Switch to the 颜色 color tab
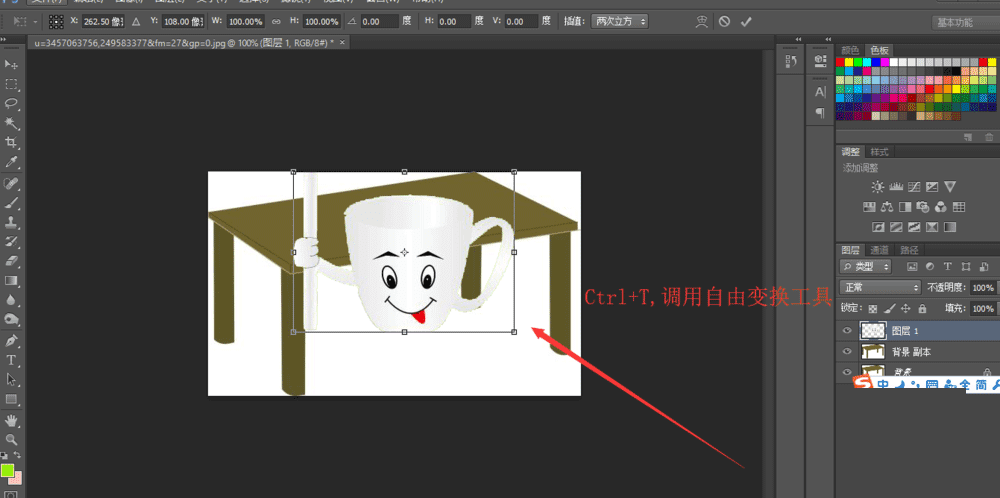 tap(850, 50)
